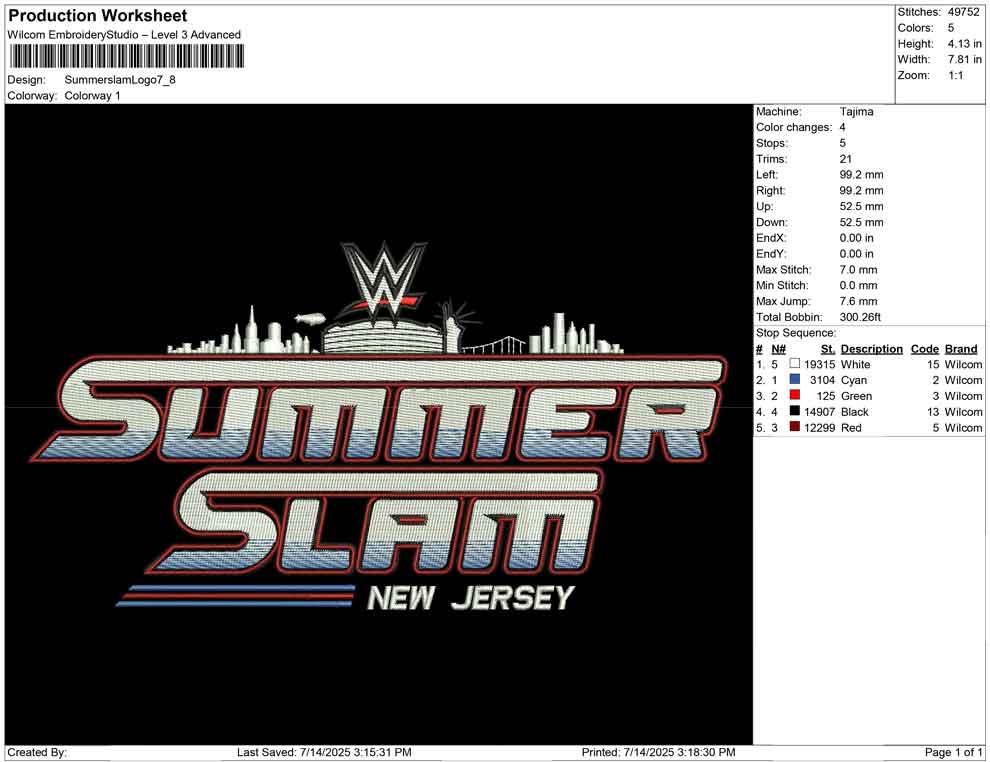Click the 'Brand' column header
The width and height of the screenshot is (990, 762).
[961, 349]
